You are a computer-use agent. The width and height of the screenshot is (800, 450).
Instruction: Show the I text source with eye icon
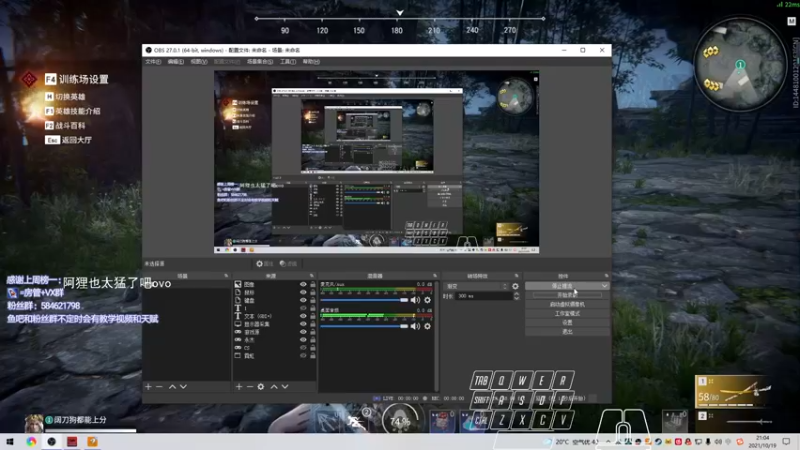[303, 308]
